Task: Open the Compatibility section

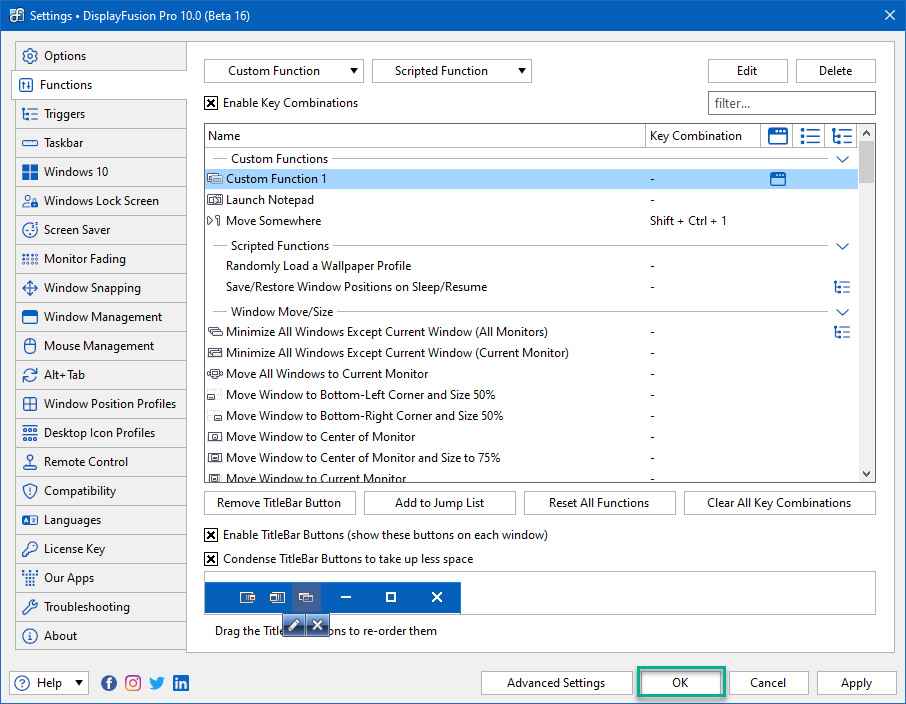Action: tap(101, 491)
